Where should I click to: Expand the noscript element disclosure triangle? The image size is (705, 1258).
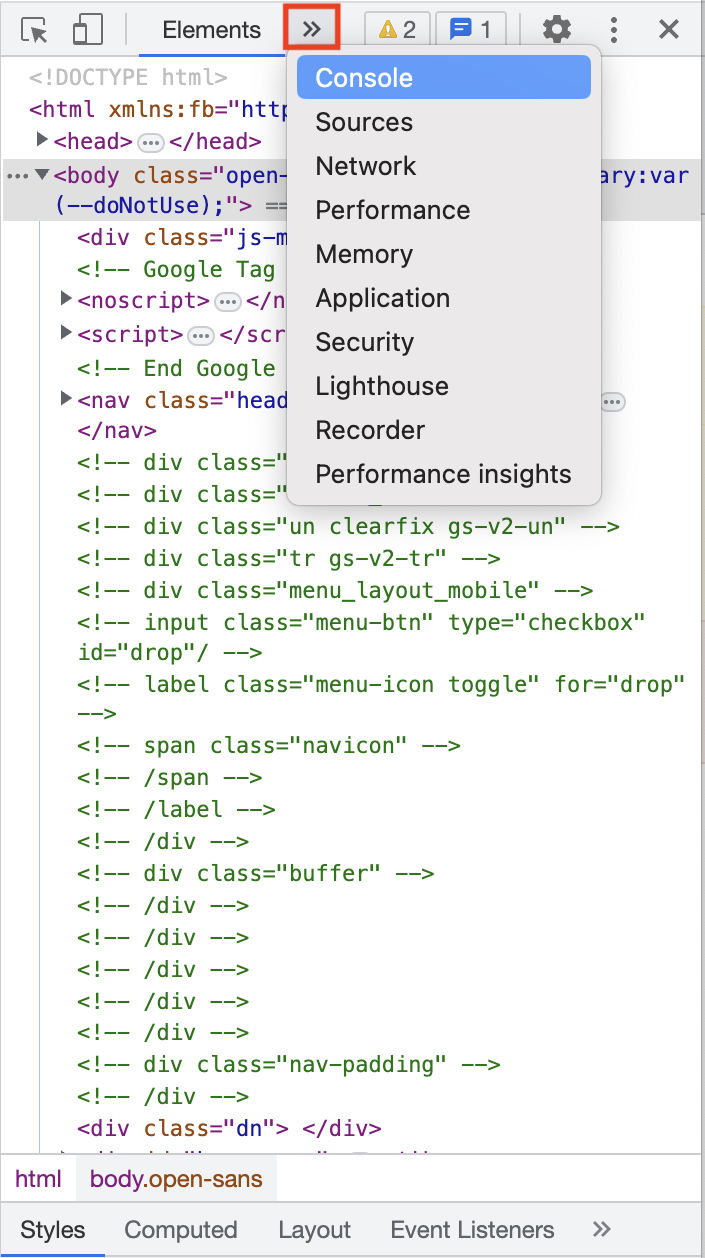click(65, 300)
